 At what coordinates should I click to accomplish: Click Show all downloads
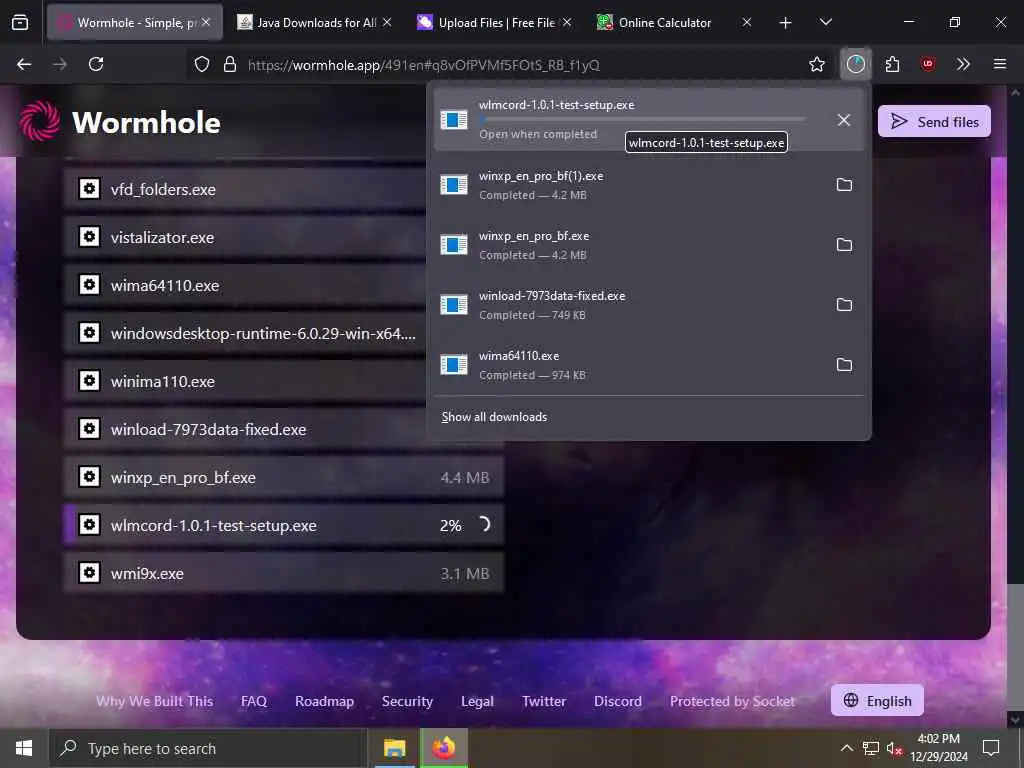[494, 417]
